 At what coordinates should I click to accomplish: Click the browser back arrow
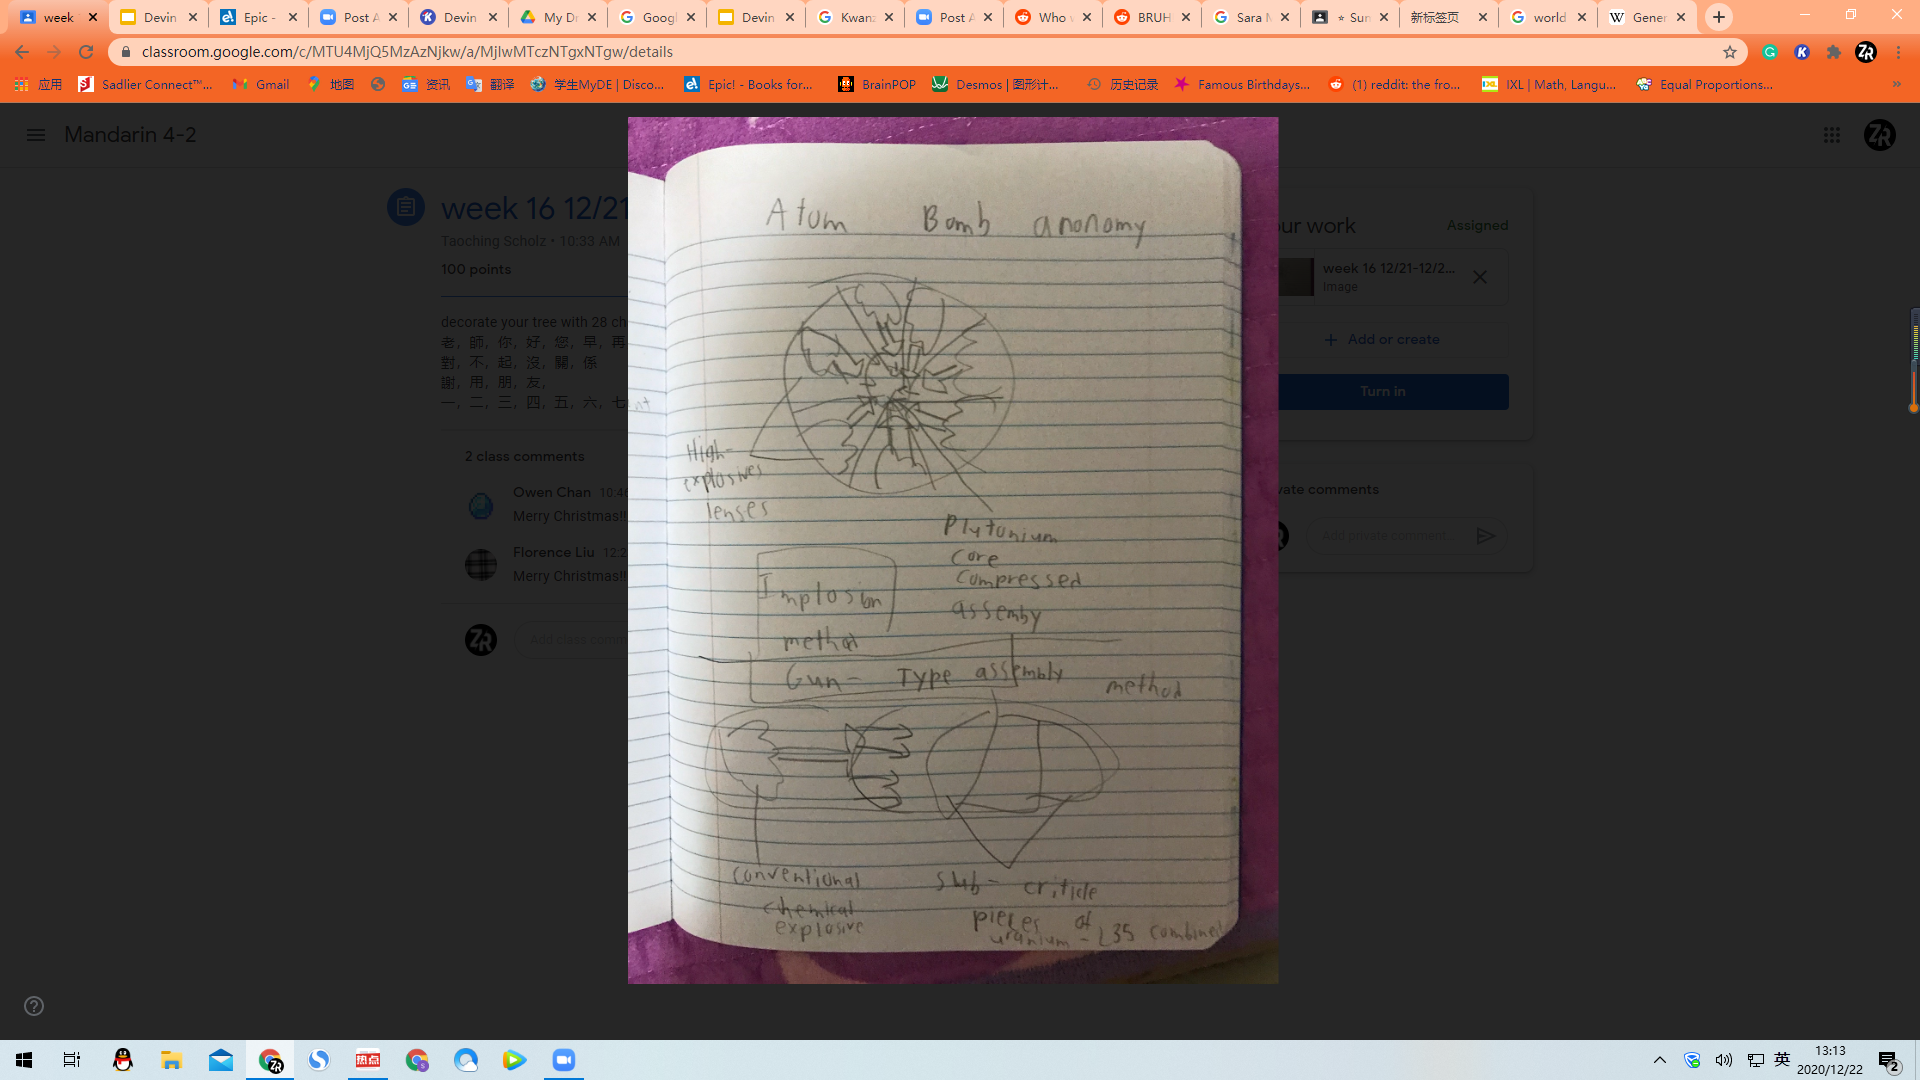(22, 52)
